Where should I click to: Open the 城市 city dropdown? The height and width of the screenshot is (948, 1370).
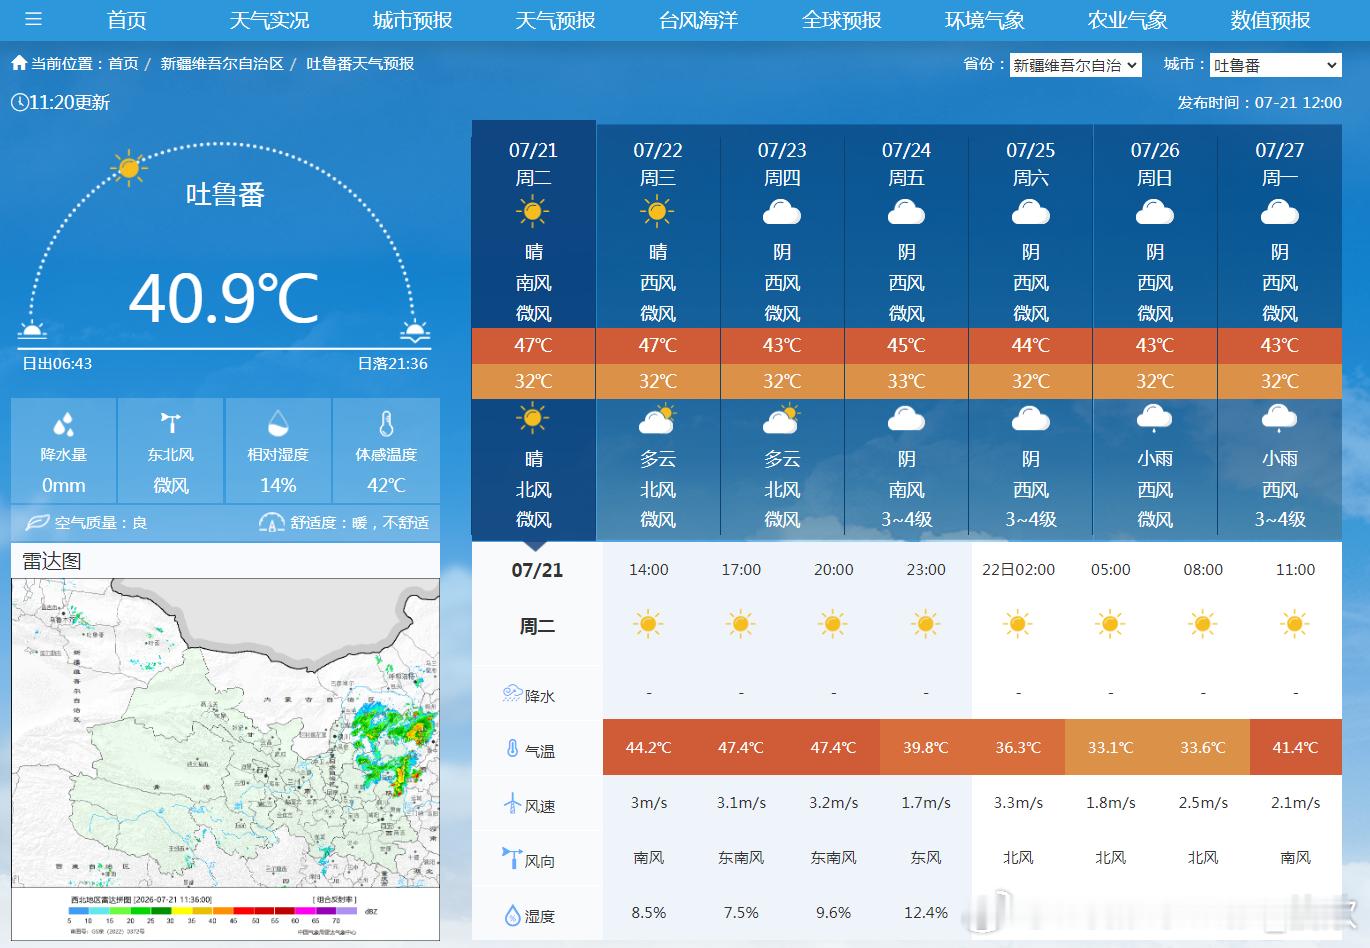pos(1275,65)
